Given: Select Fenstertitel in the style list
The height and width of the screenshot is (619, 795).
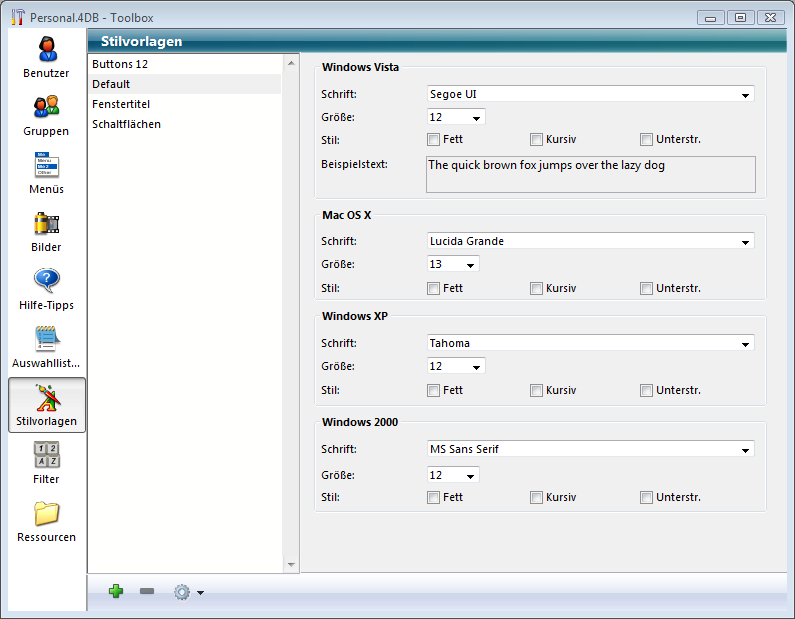Looking at the screenshot, I should click(121, 104).
